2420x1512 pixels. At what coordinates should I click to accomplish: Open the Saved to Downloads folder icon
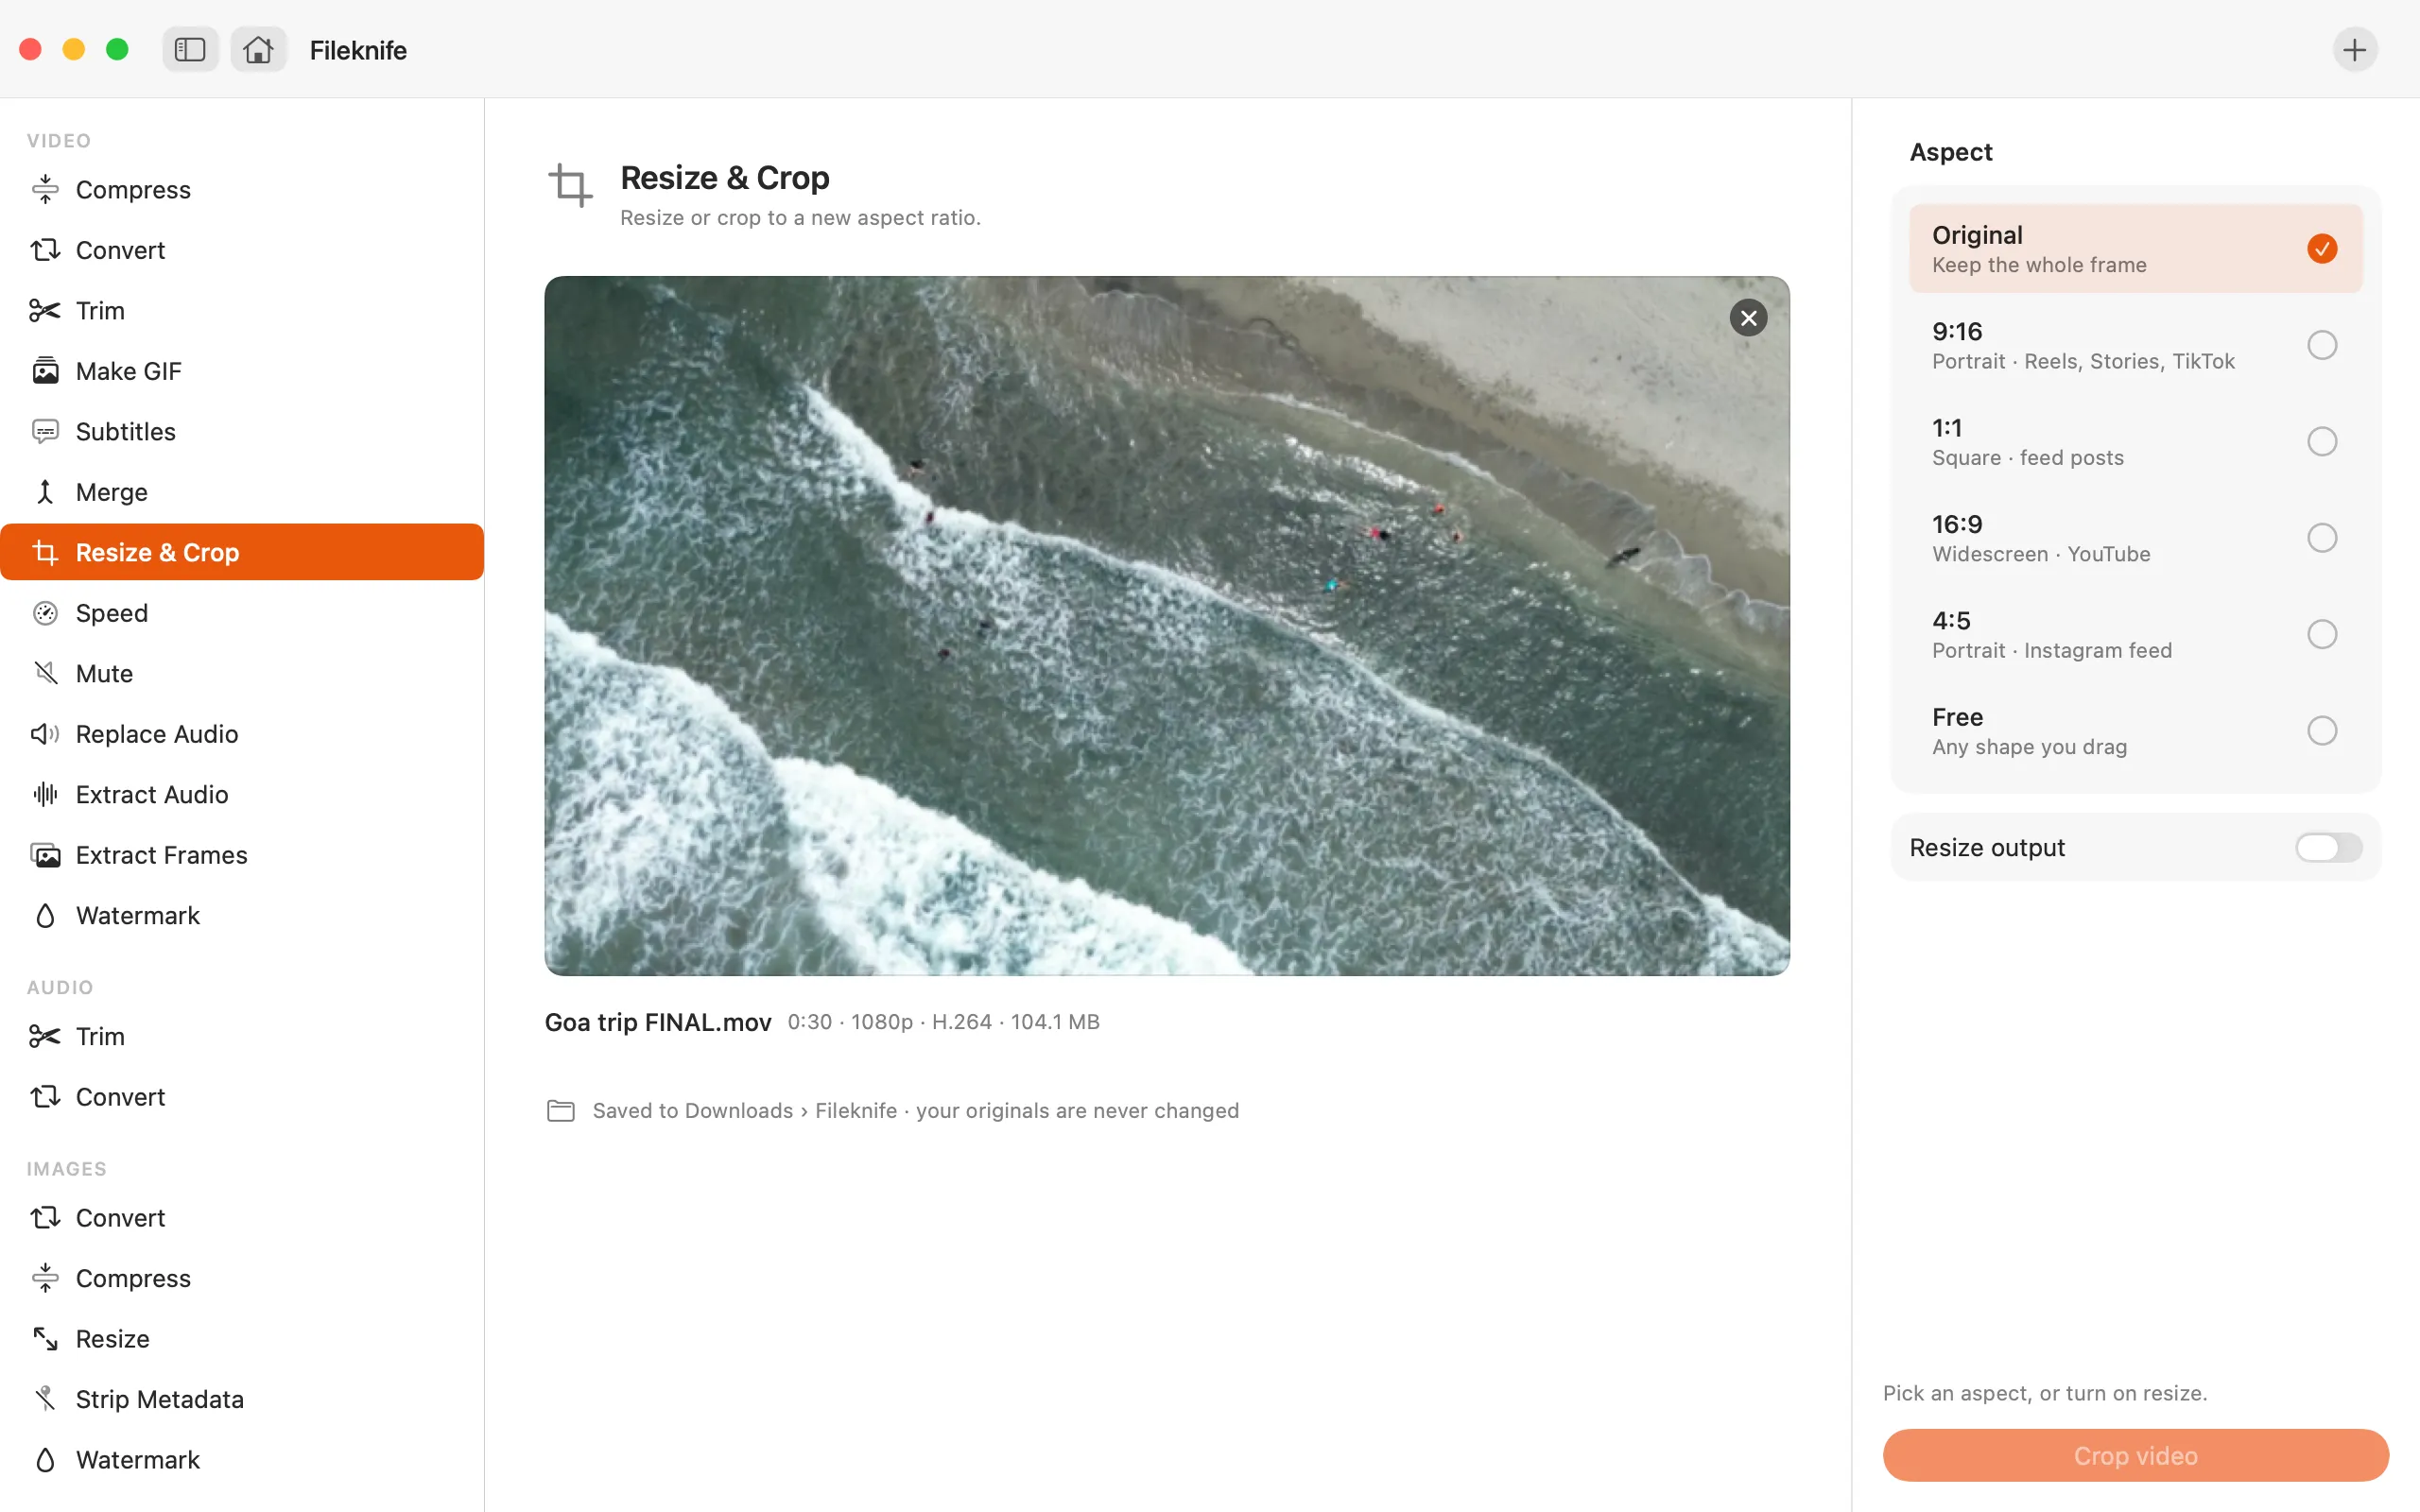pyautogui.click(x=561, y=1111)
